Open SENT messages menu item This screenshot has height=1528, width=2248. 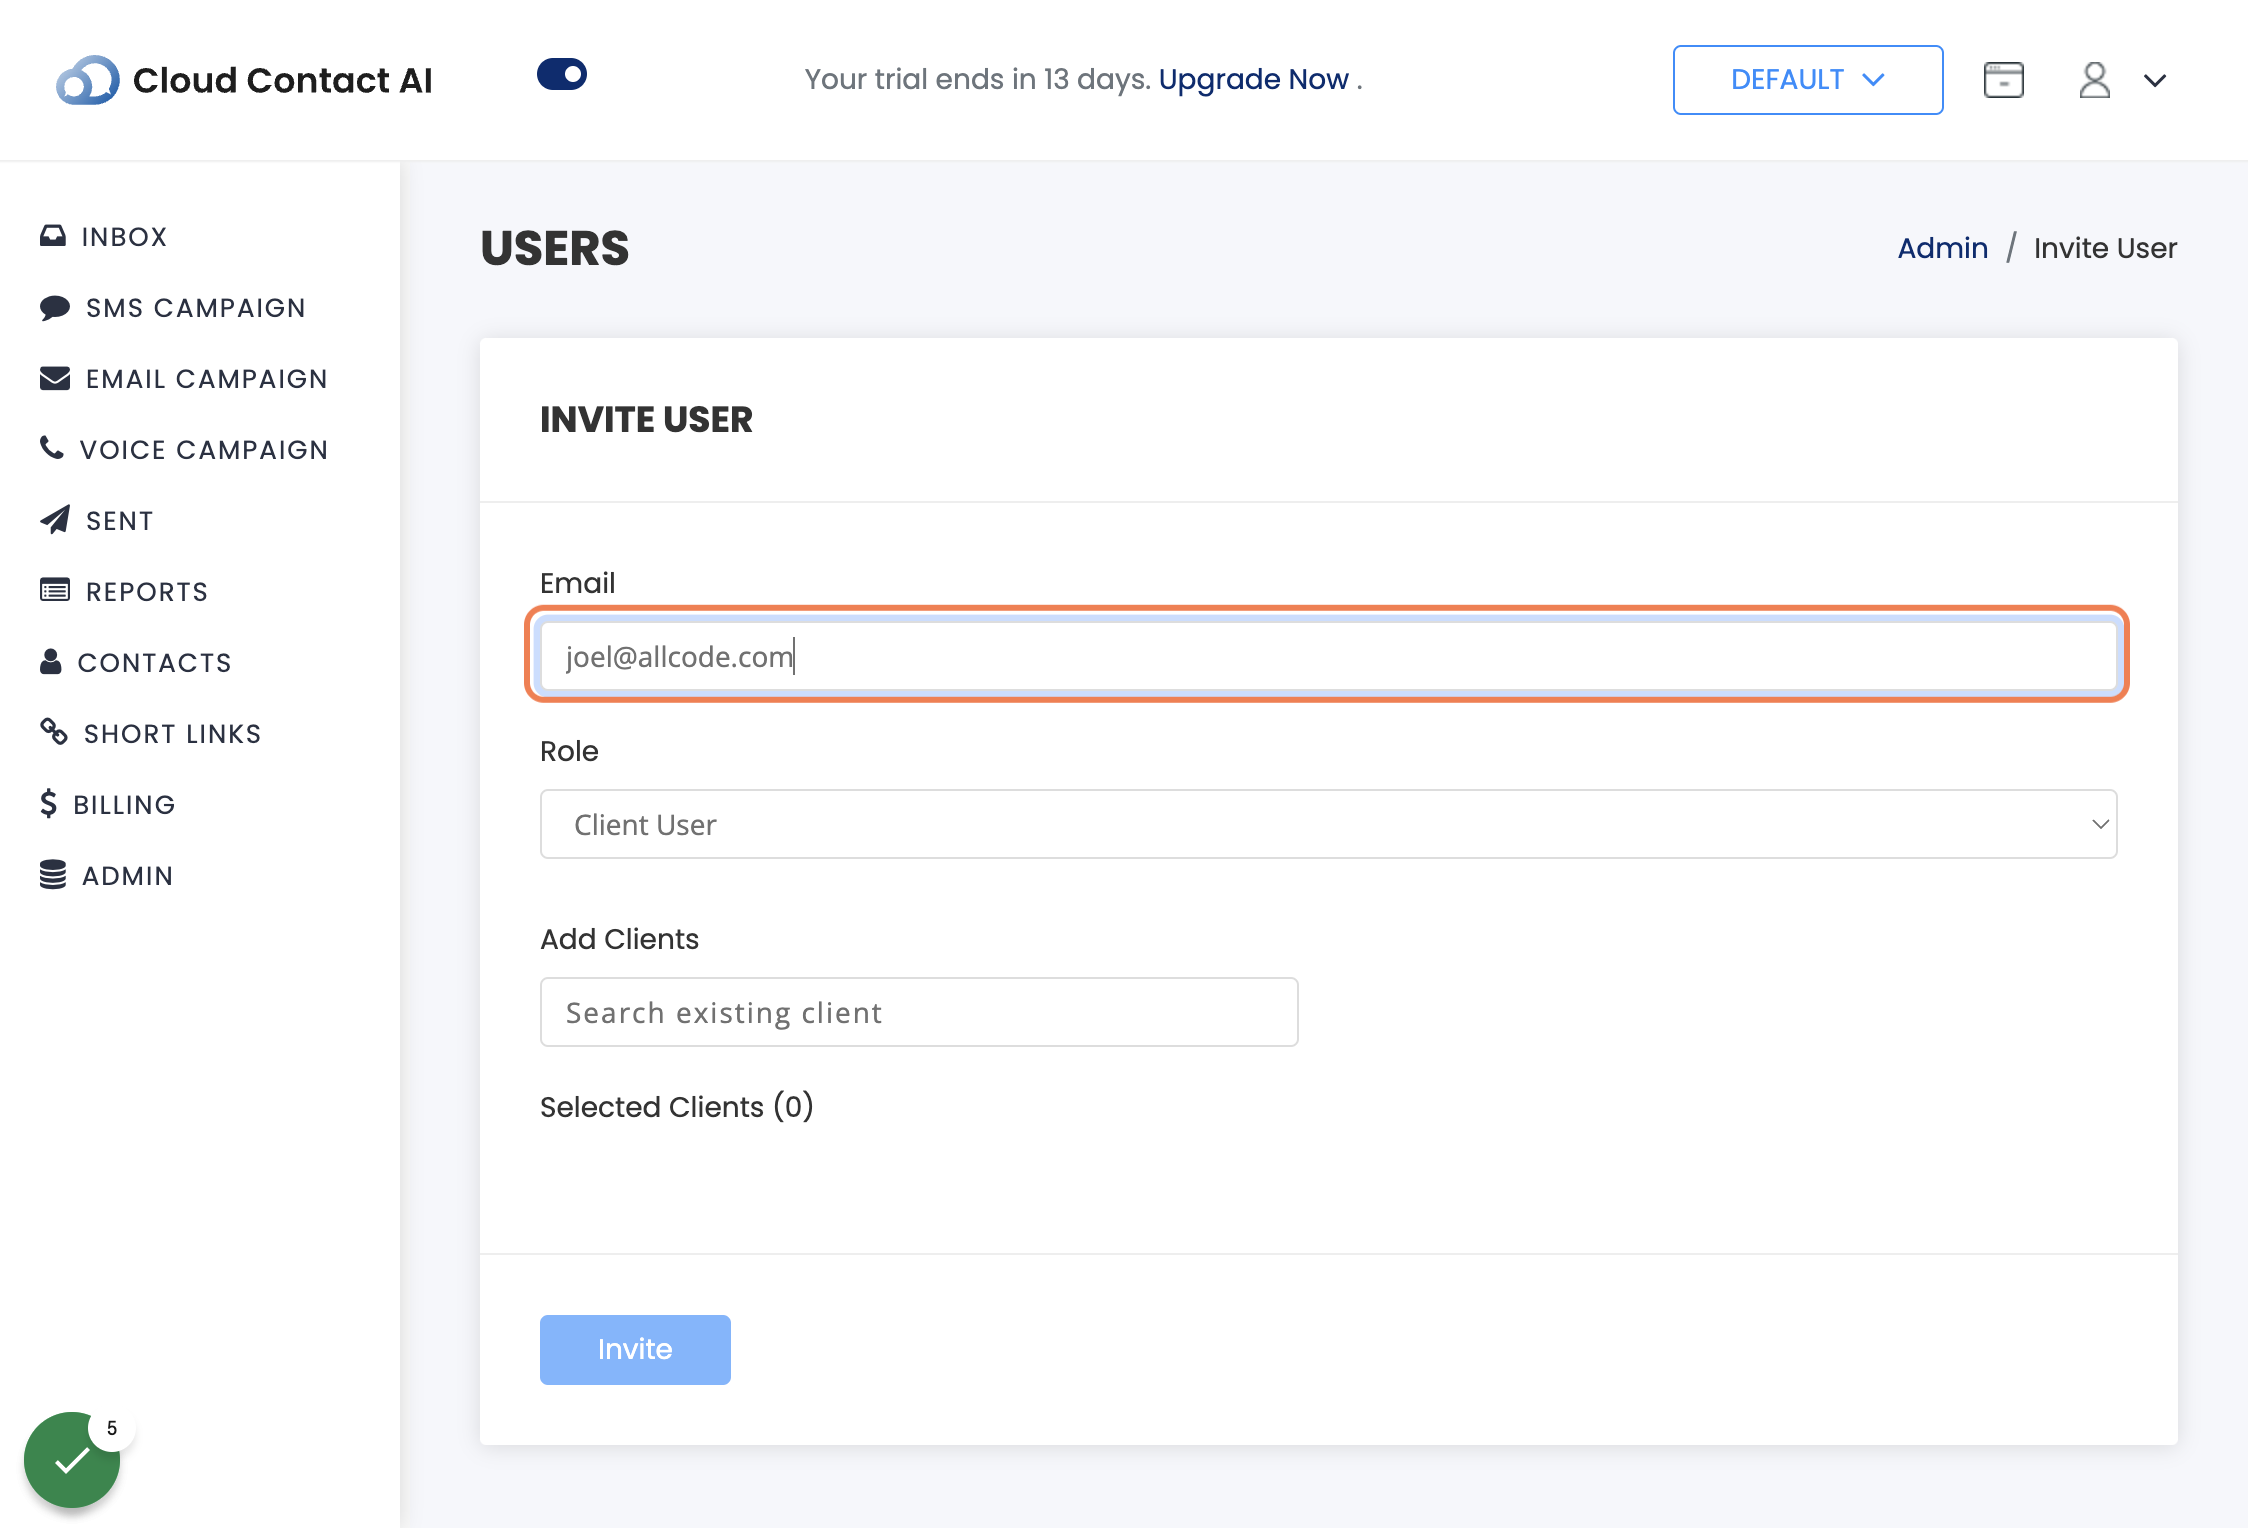tap(120, 521)
